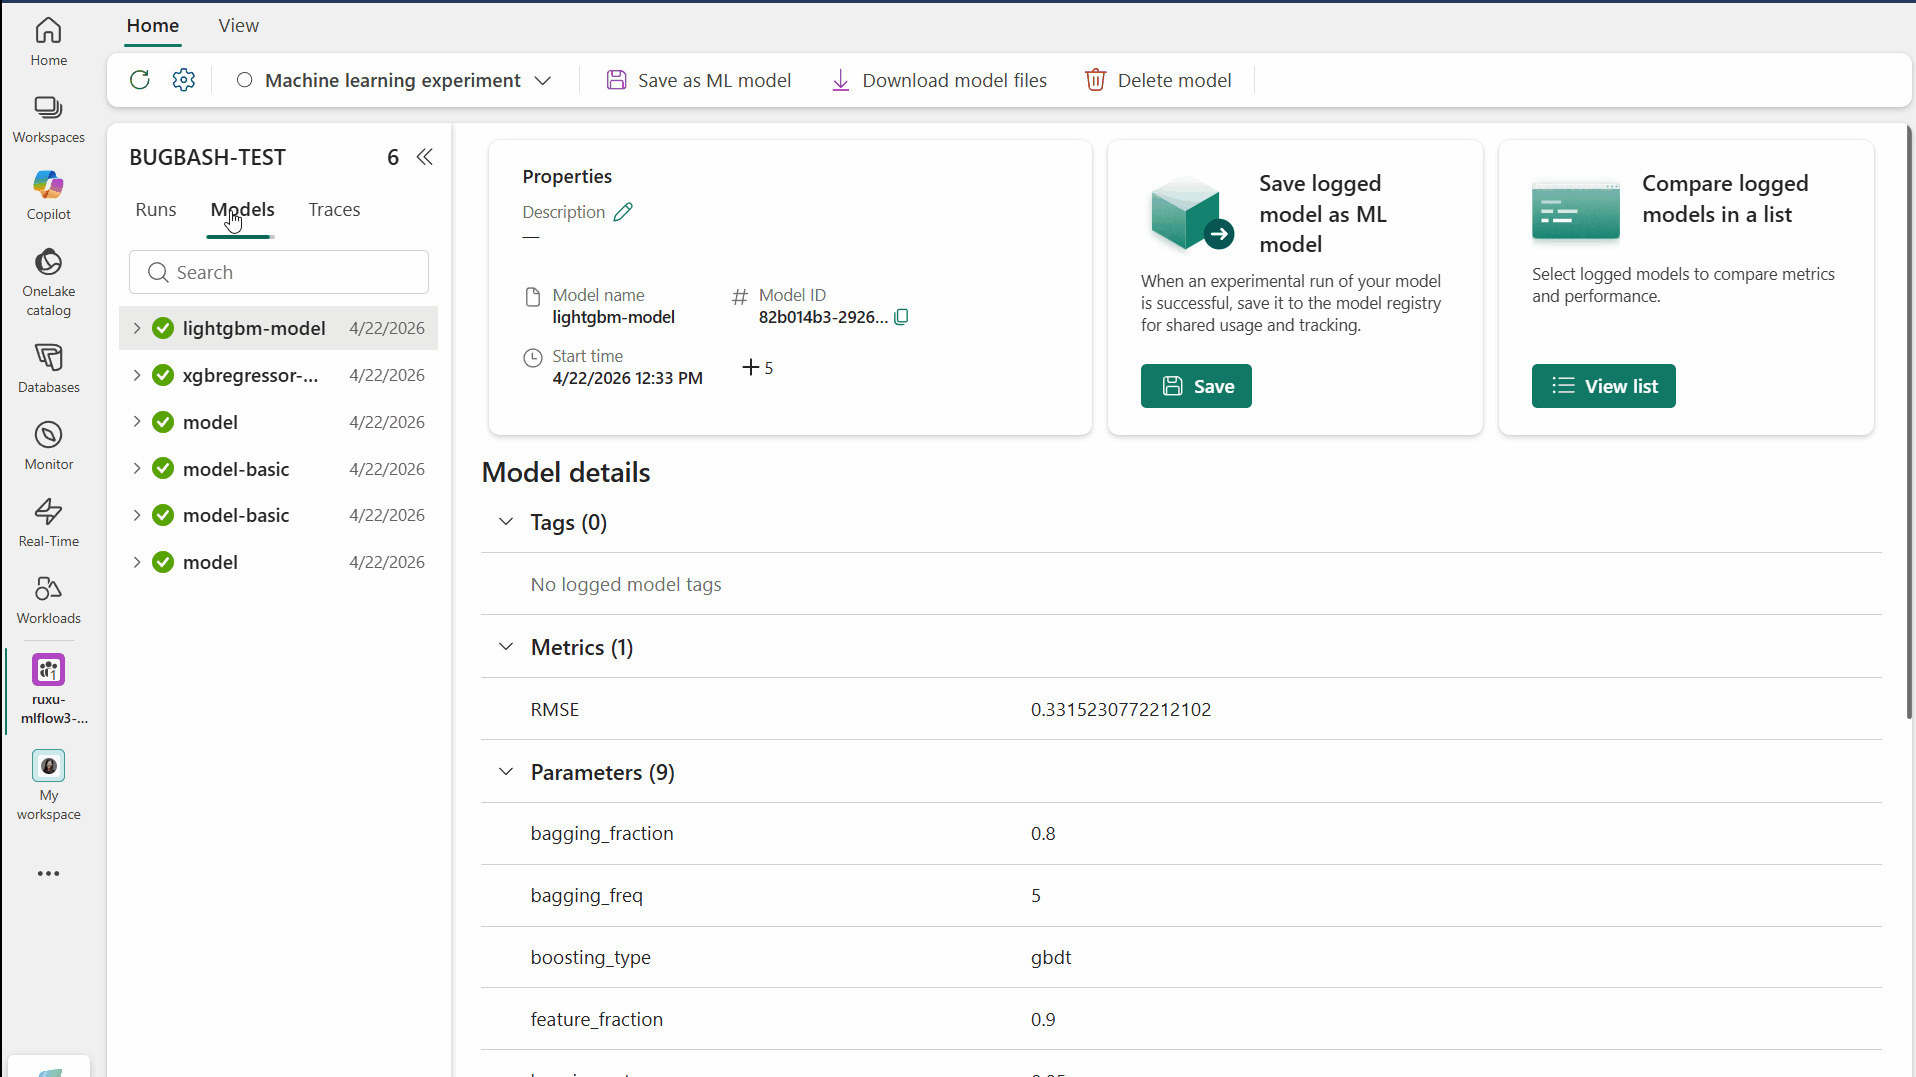This screenshot has width=1916, height=1077.
Task: Expand the xgbregressor model row
Action: click(x=137, y=375)
